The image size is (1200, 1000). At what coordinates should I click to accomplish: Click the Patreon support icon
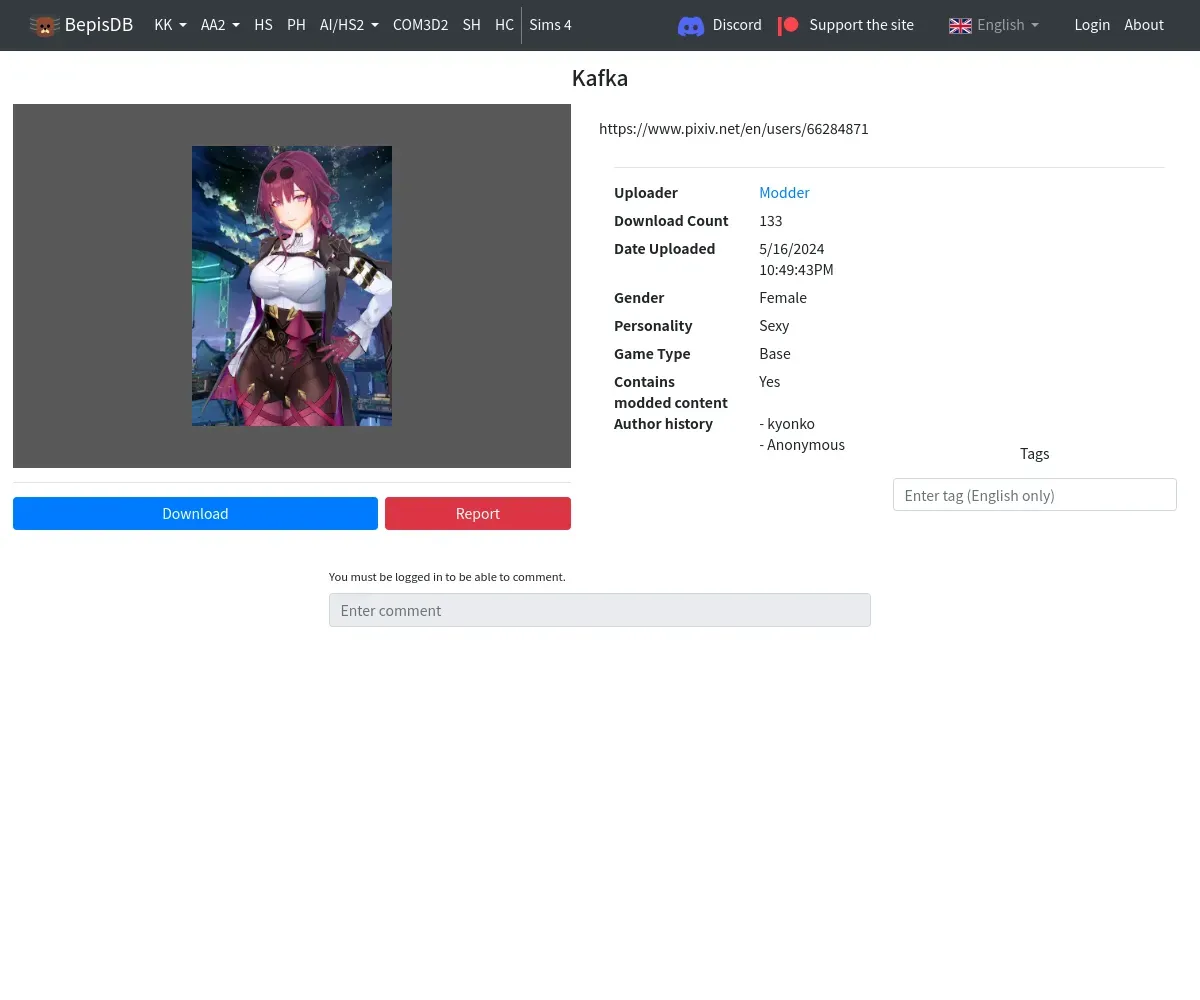pos(789,25)
